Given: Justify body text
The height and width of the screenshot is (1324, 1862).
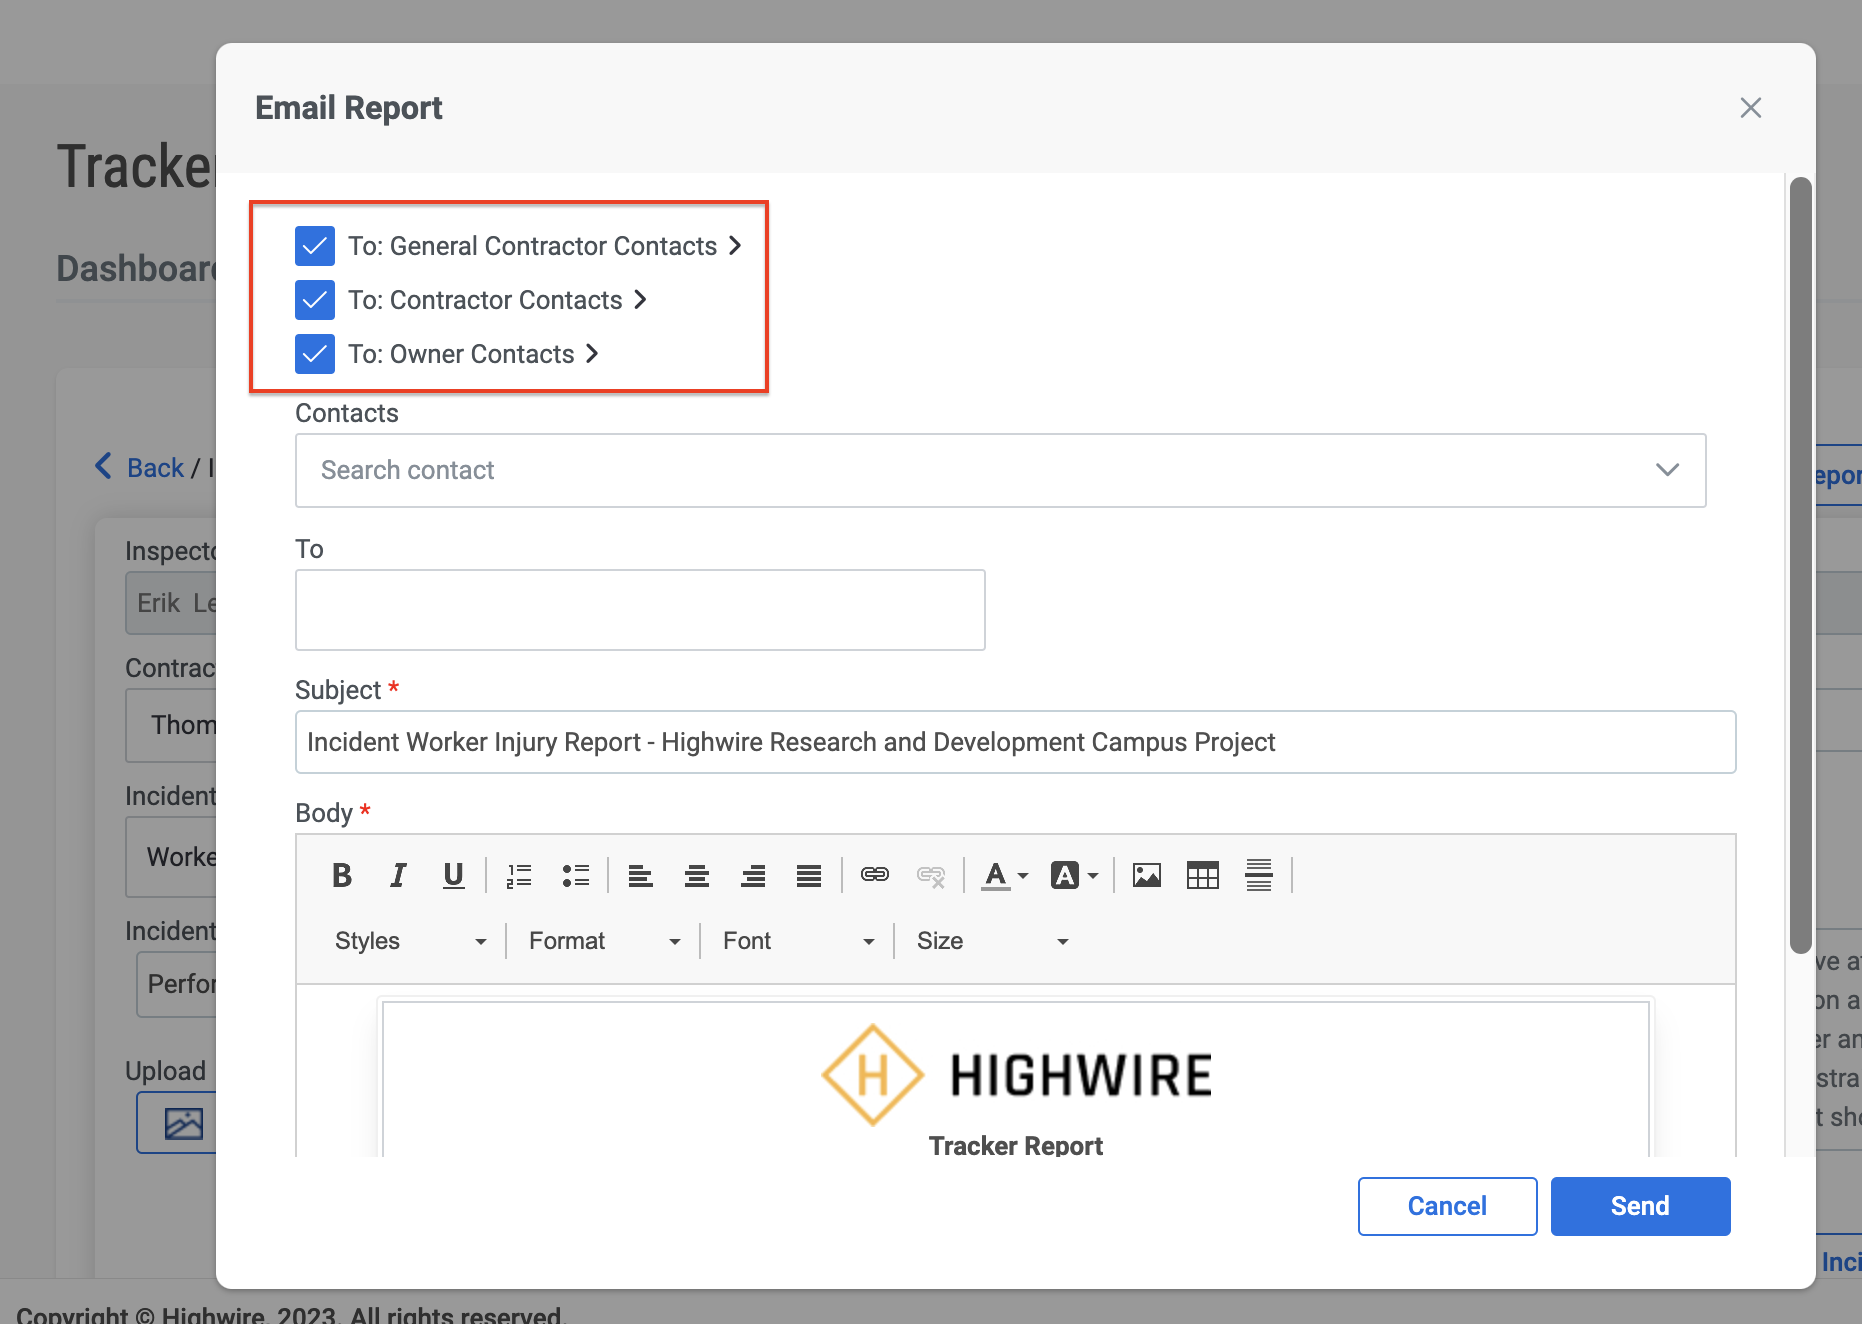Looking at the screenshot, I should (x=809, y=876).
